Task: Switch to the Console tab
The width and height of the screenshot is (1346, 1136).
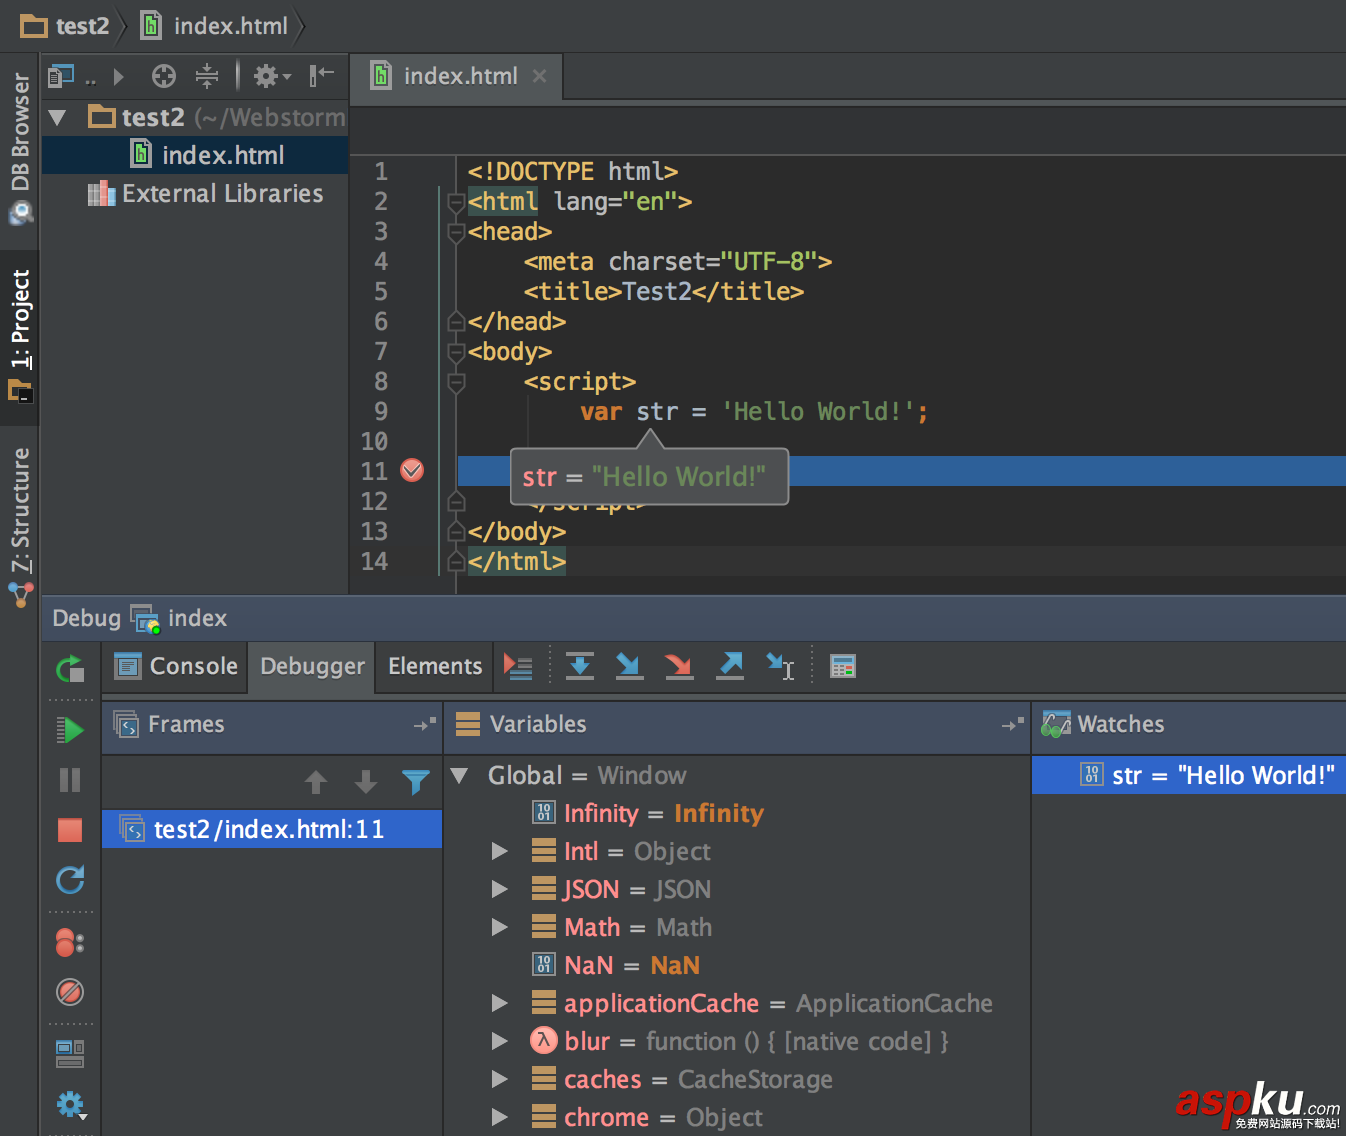Action: [176, 667]
